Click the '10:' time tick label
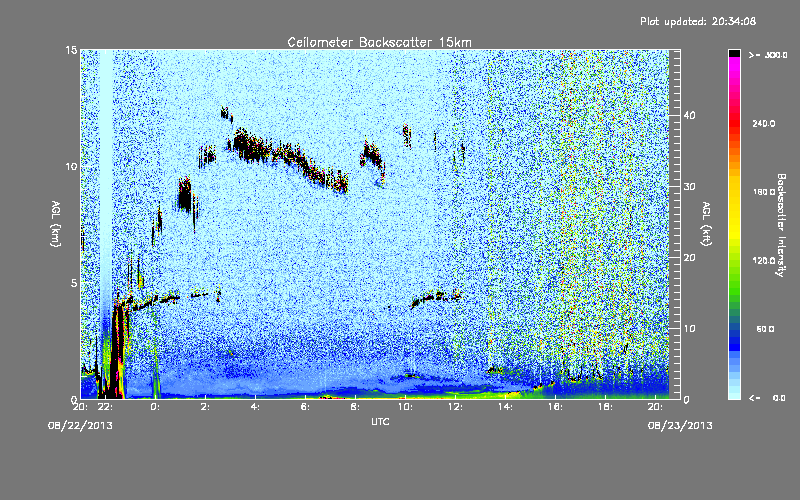Viewport: 800px width, 500px height. [405, 407]
